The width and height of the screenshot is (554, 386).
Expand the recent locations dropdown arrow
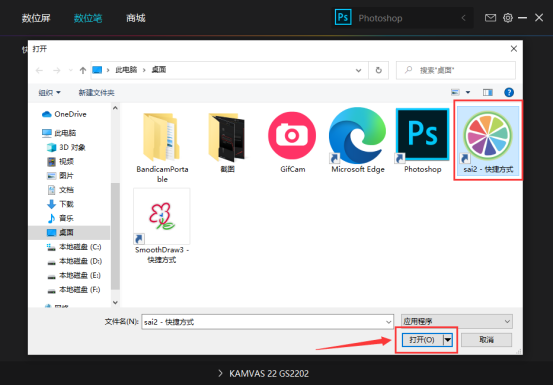[x=71, y=71]
